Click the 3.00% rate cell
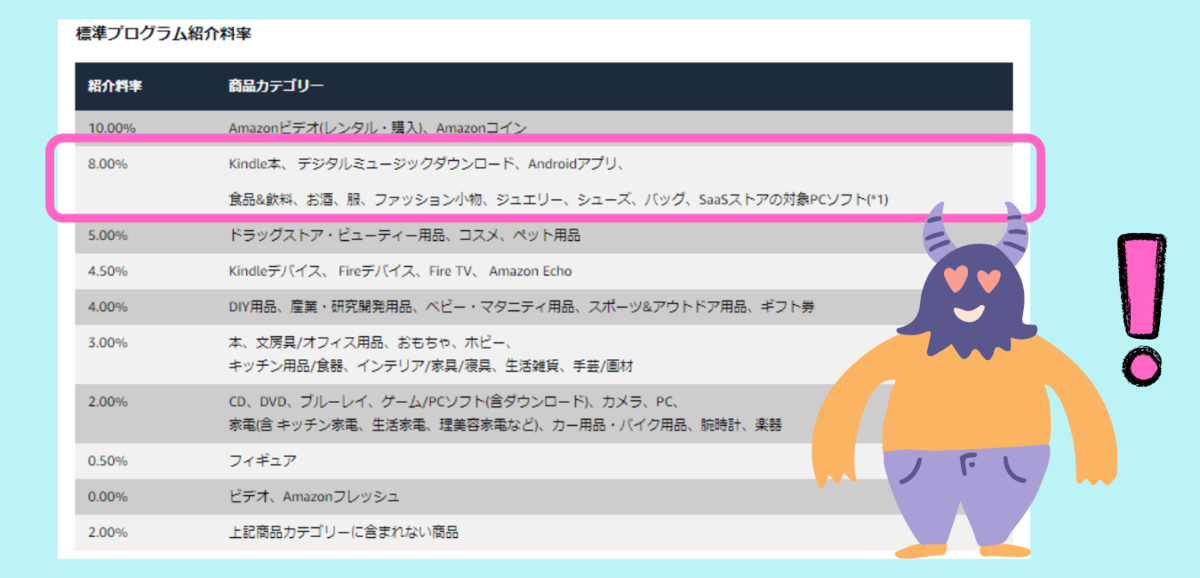This screenshot has height=578, width=1200. [108, 343]
